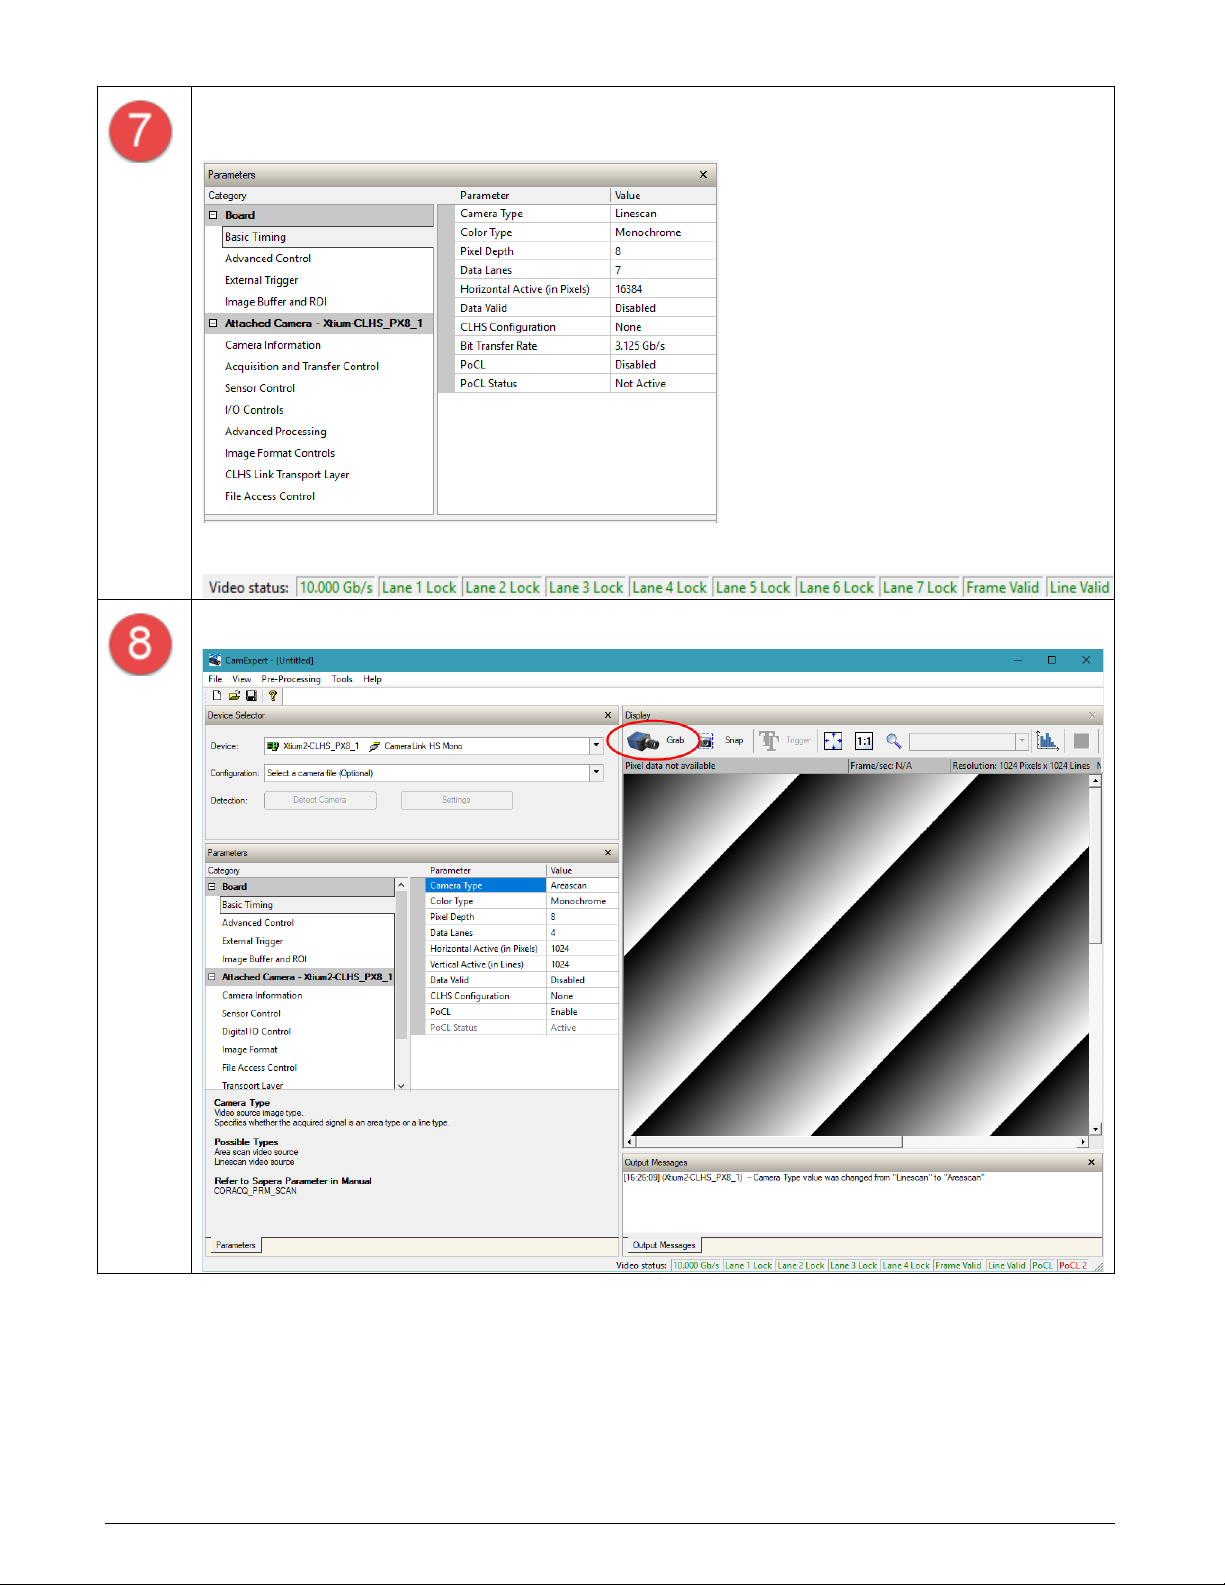Click the yellow question mark help icon
Viewport: 1225px width, 1585px height.
272,695
